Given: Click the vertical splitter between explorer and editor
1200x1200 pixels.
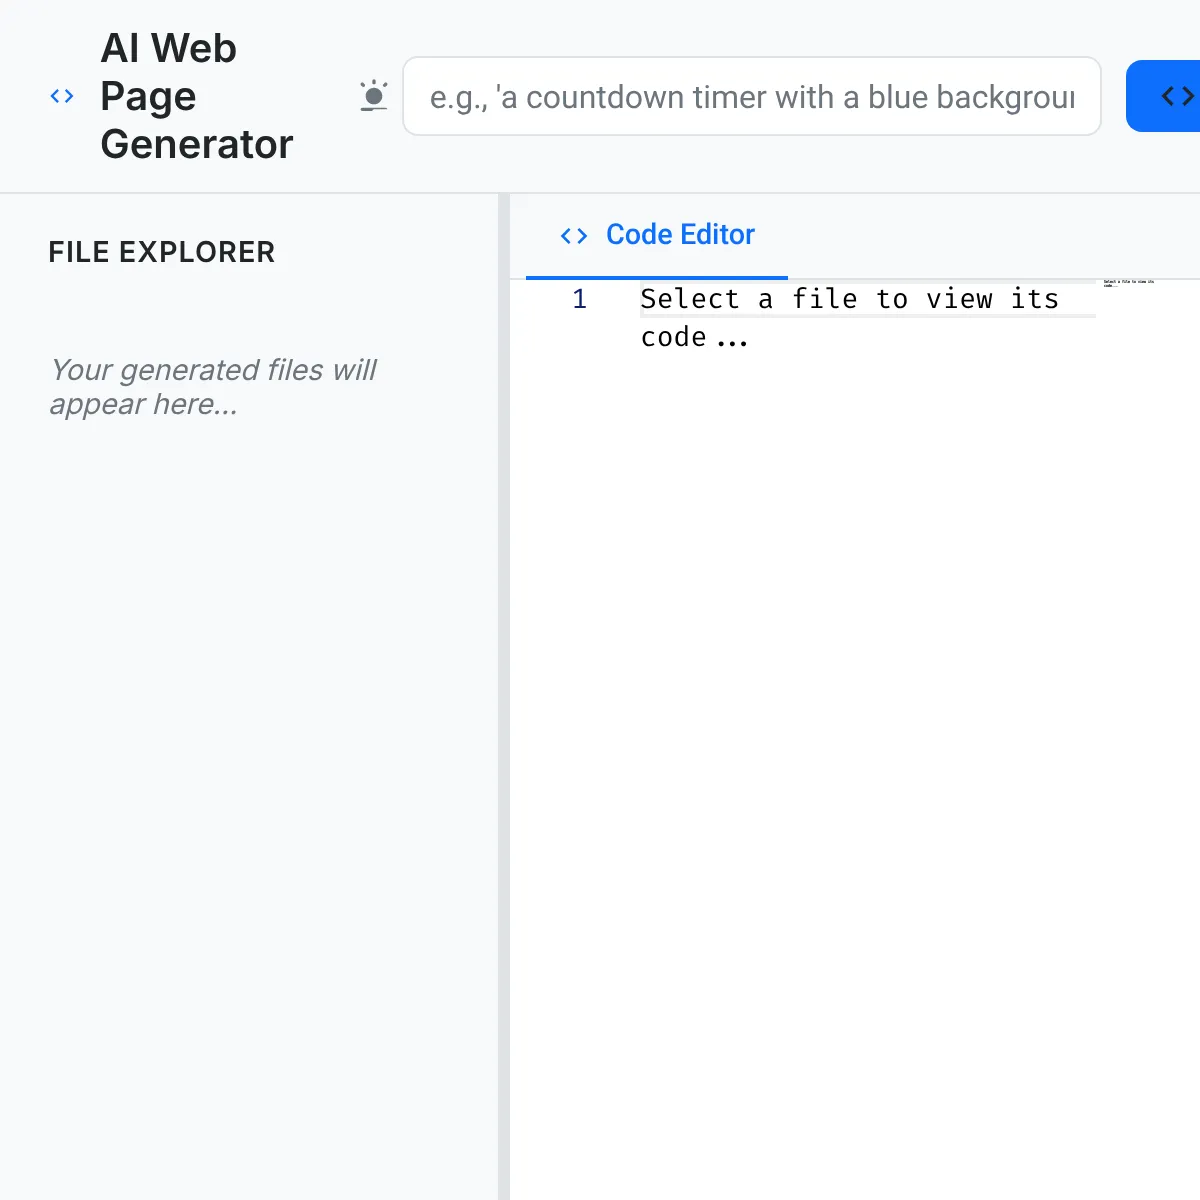Looking at the screenshot, I should point(504,697).
